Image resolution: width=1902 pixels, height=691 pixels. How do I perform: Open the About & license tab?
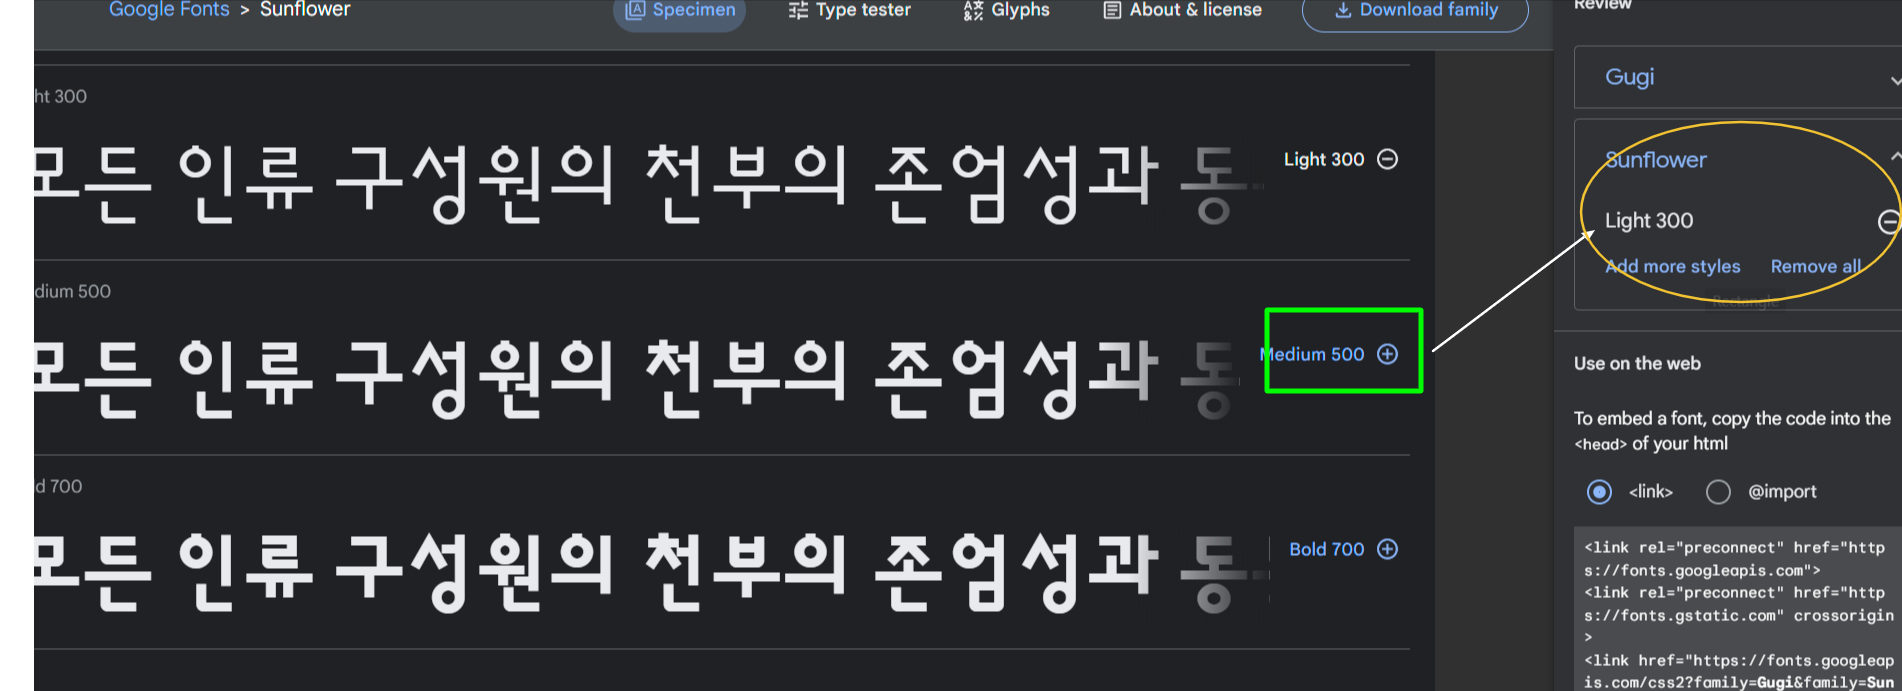click(1183, 10)
